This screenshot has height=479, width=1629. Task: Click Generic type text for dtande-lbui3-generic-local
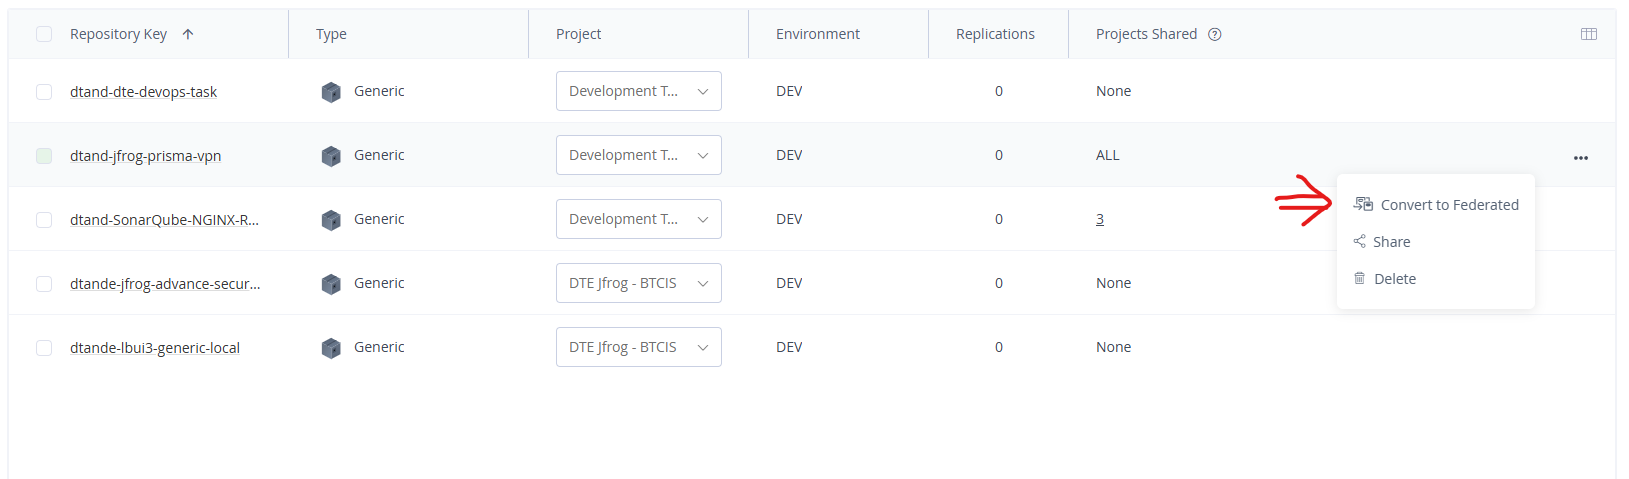point(379,347)
